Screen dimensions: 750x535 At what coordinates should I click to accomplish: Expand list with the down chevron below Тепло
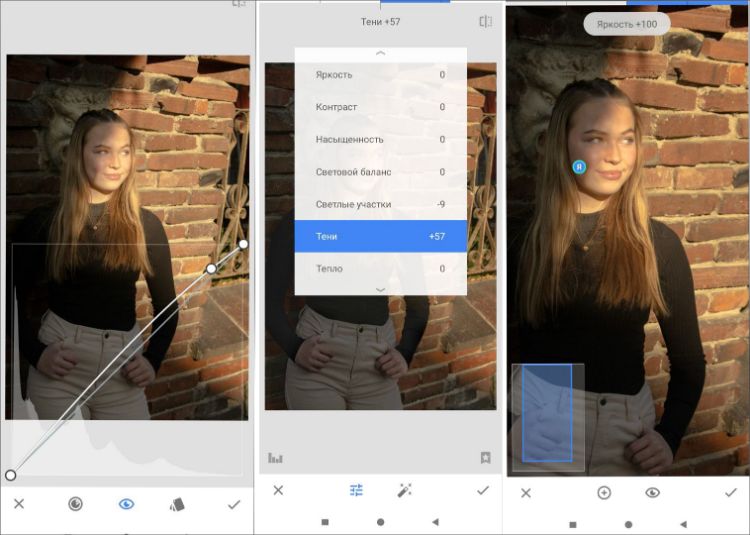click(380, 288)
